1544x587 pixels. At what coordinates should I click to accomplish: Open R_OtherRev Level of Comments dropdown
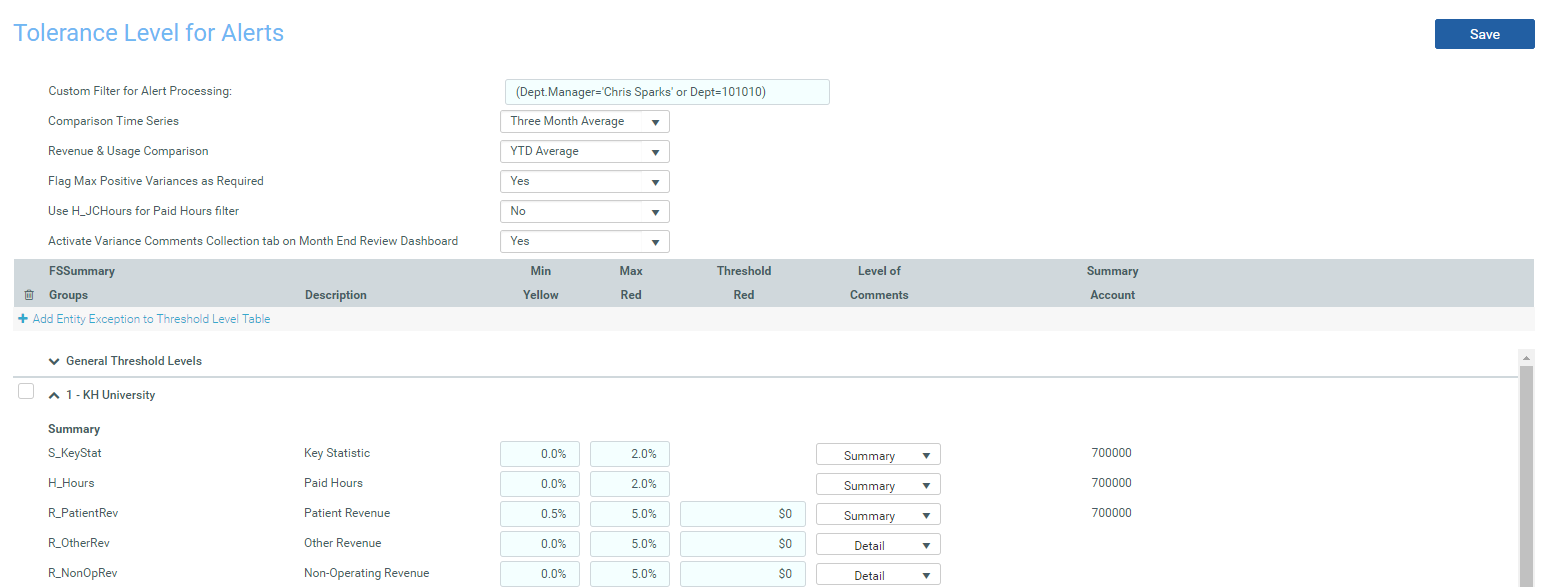click(878, 545)
